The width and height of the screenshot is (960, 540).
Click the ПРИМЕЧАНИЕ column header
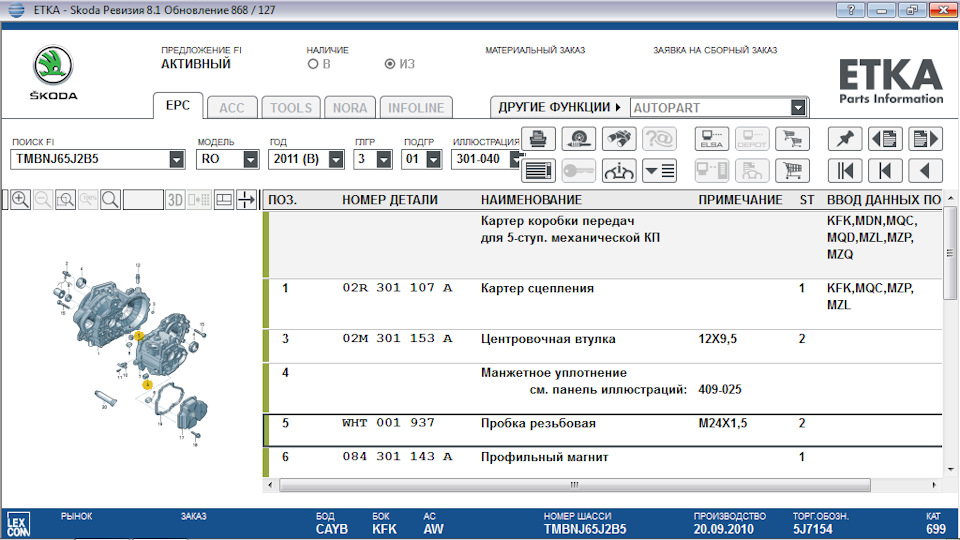(740, 200)
